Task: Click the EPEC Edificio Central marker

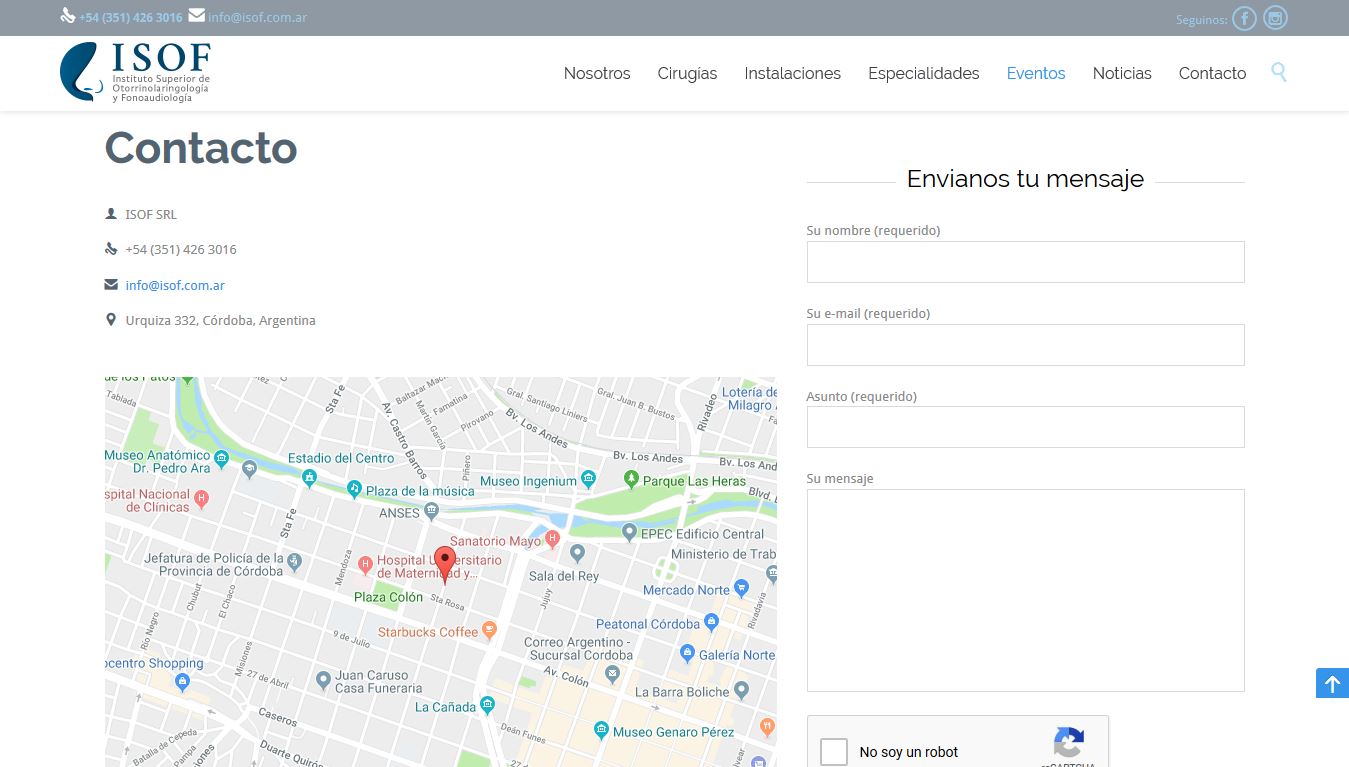Action: (629, 533)
